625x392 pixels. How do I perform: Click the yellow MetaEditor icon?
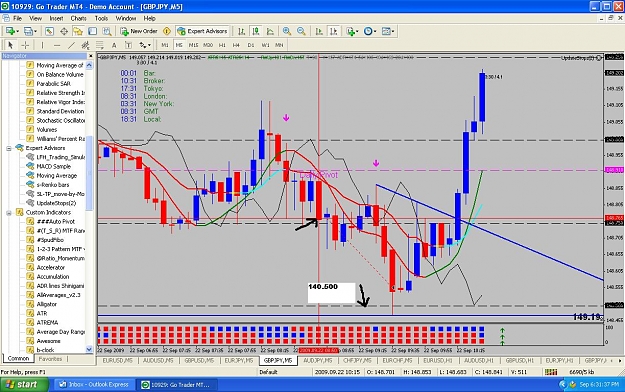pos(167,31)
